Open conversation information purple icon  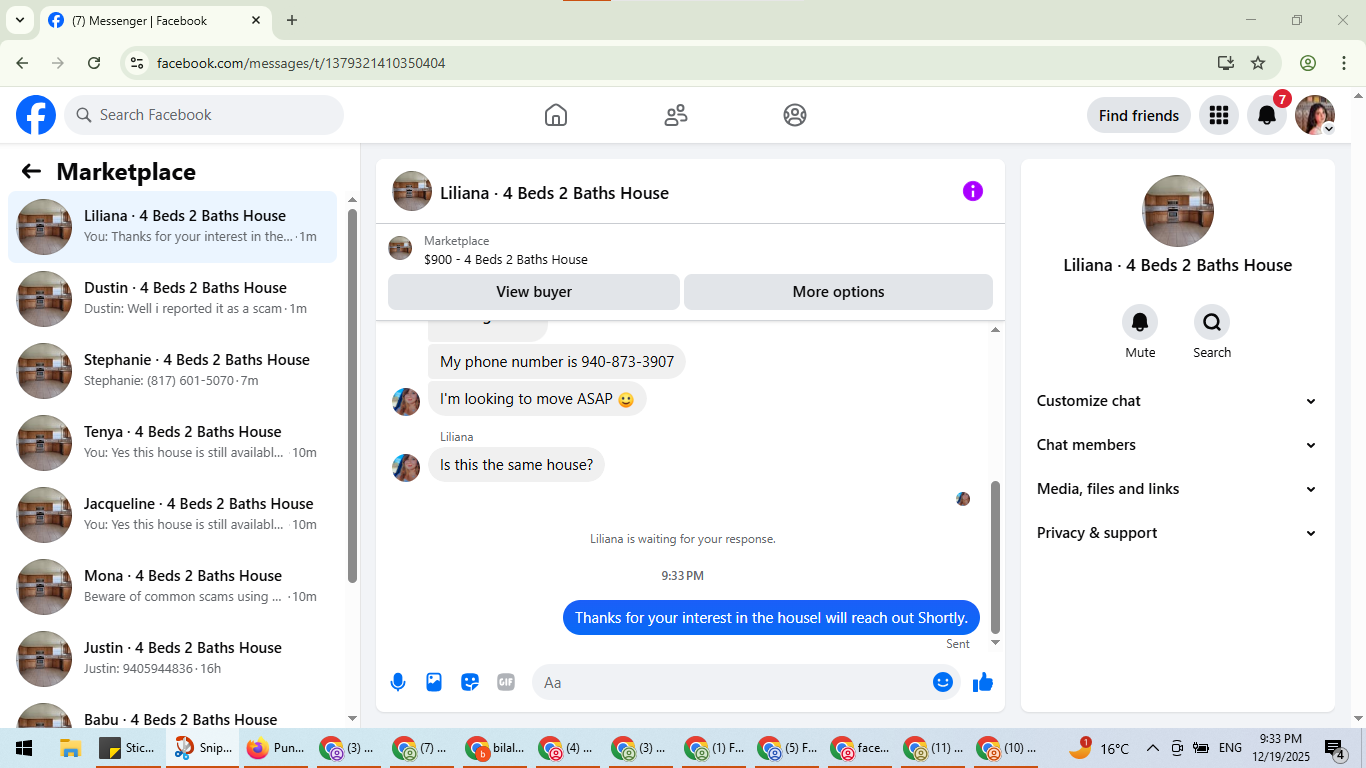(x=973, y=191)
